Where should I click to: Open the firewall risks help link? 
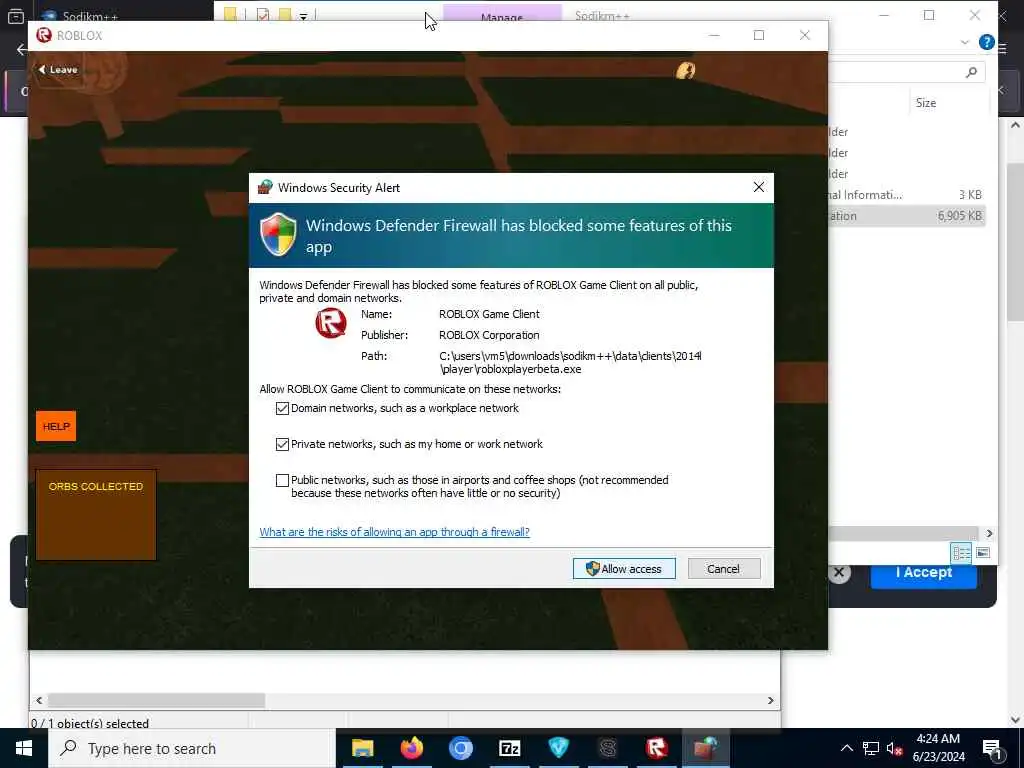tap(394, 532)
